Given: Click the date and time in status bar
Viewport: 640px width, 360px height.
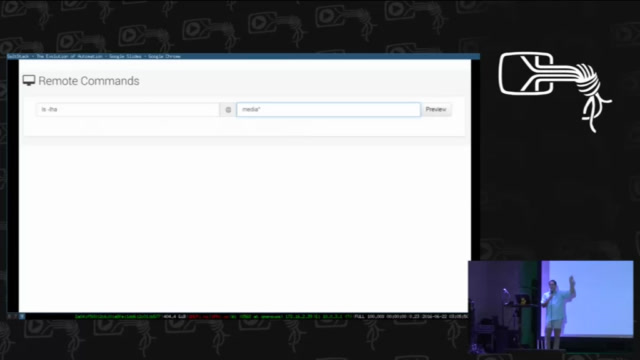Looking at the screenshot, I should point(444,316).
